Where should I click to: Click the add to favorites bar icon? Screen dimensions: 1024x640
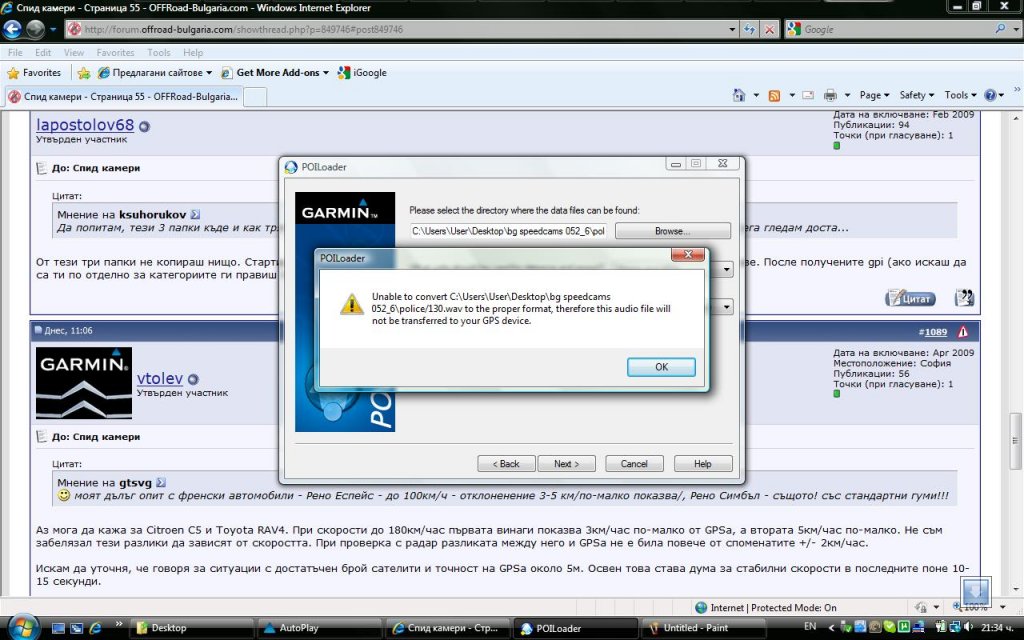(x=84, y=73)
